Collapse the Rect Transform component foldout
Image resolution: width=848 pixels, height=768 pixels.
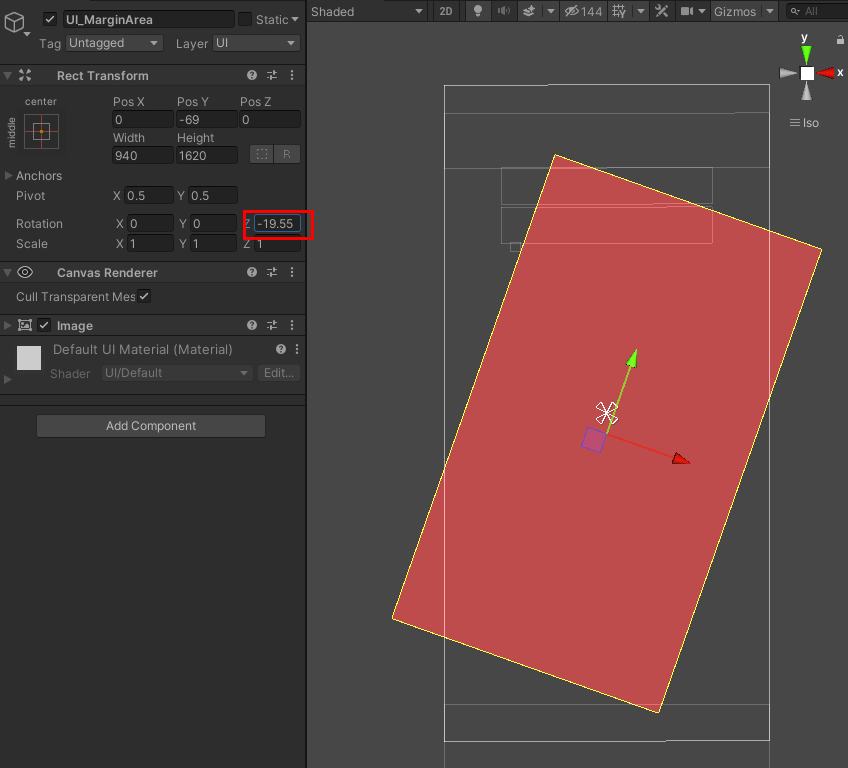point(8,76)
